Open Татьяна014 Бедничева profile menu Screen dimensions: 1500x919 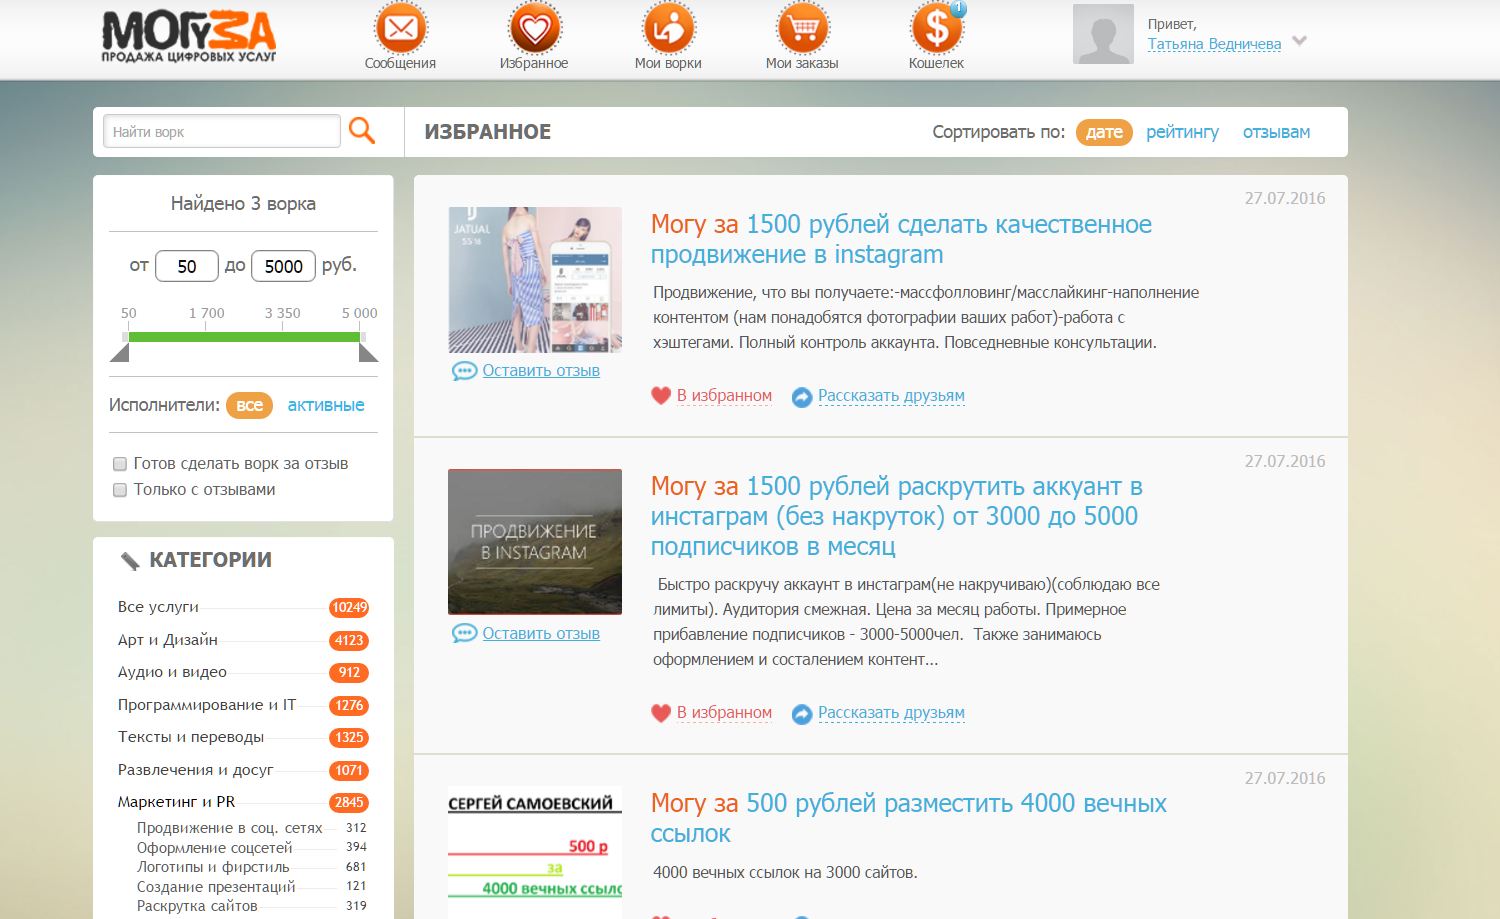[x=1214, y=44]
